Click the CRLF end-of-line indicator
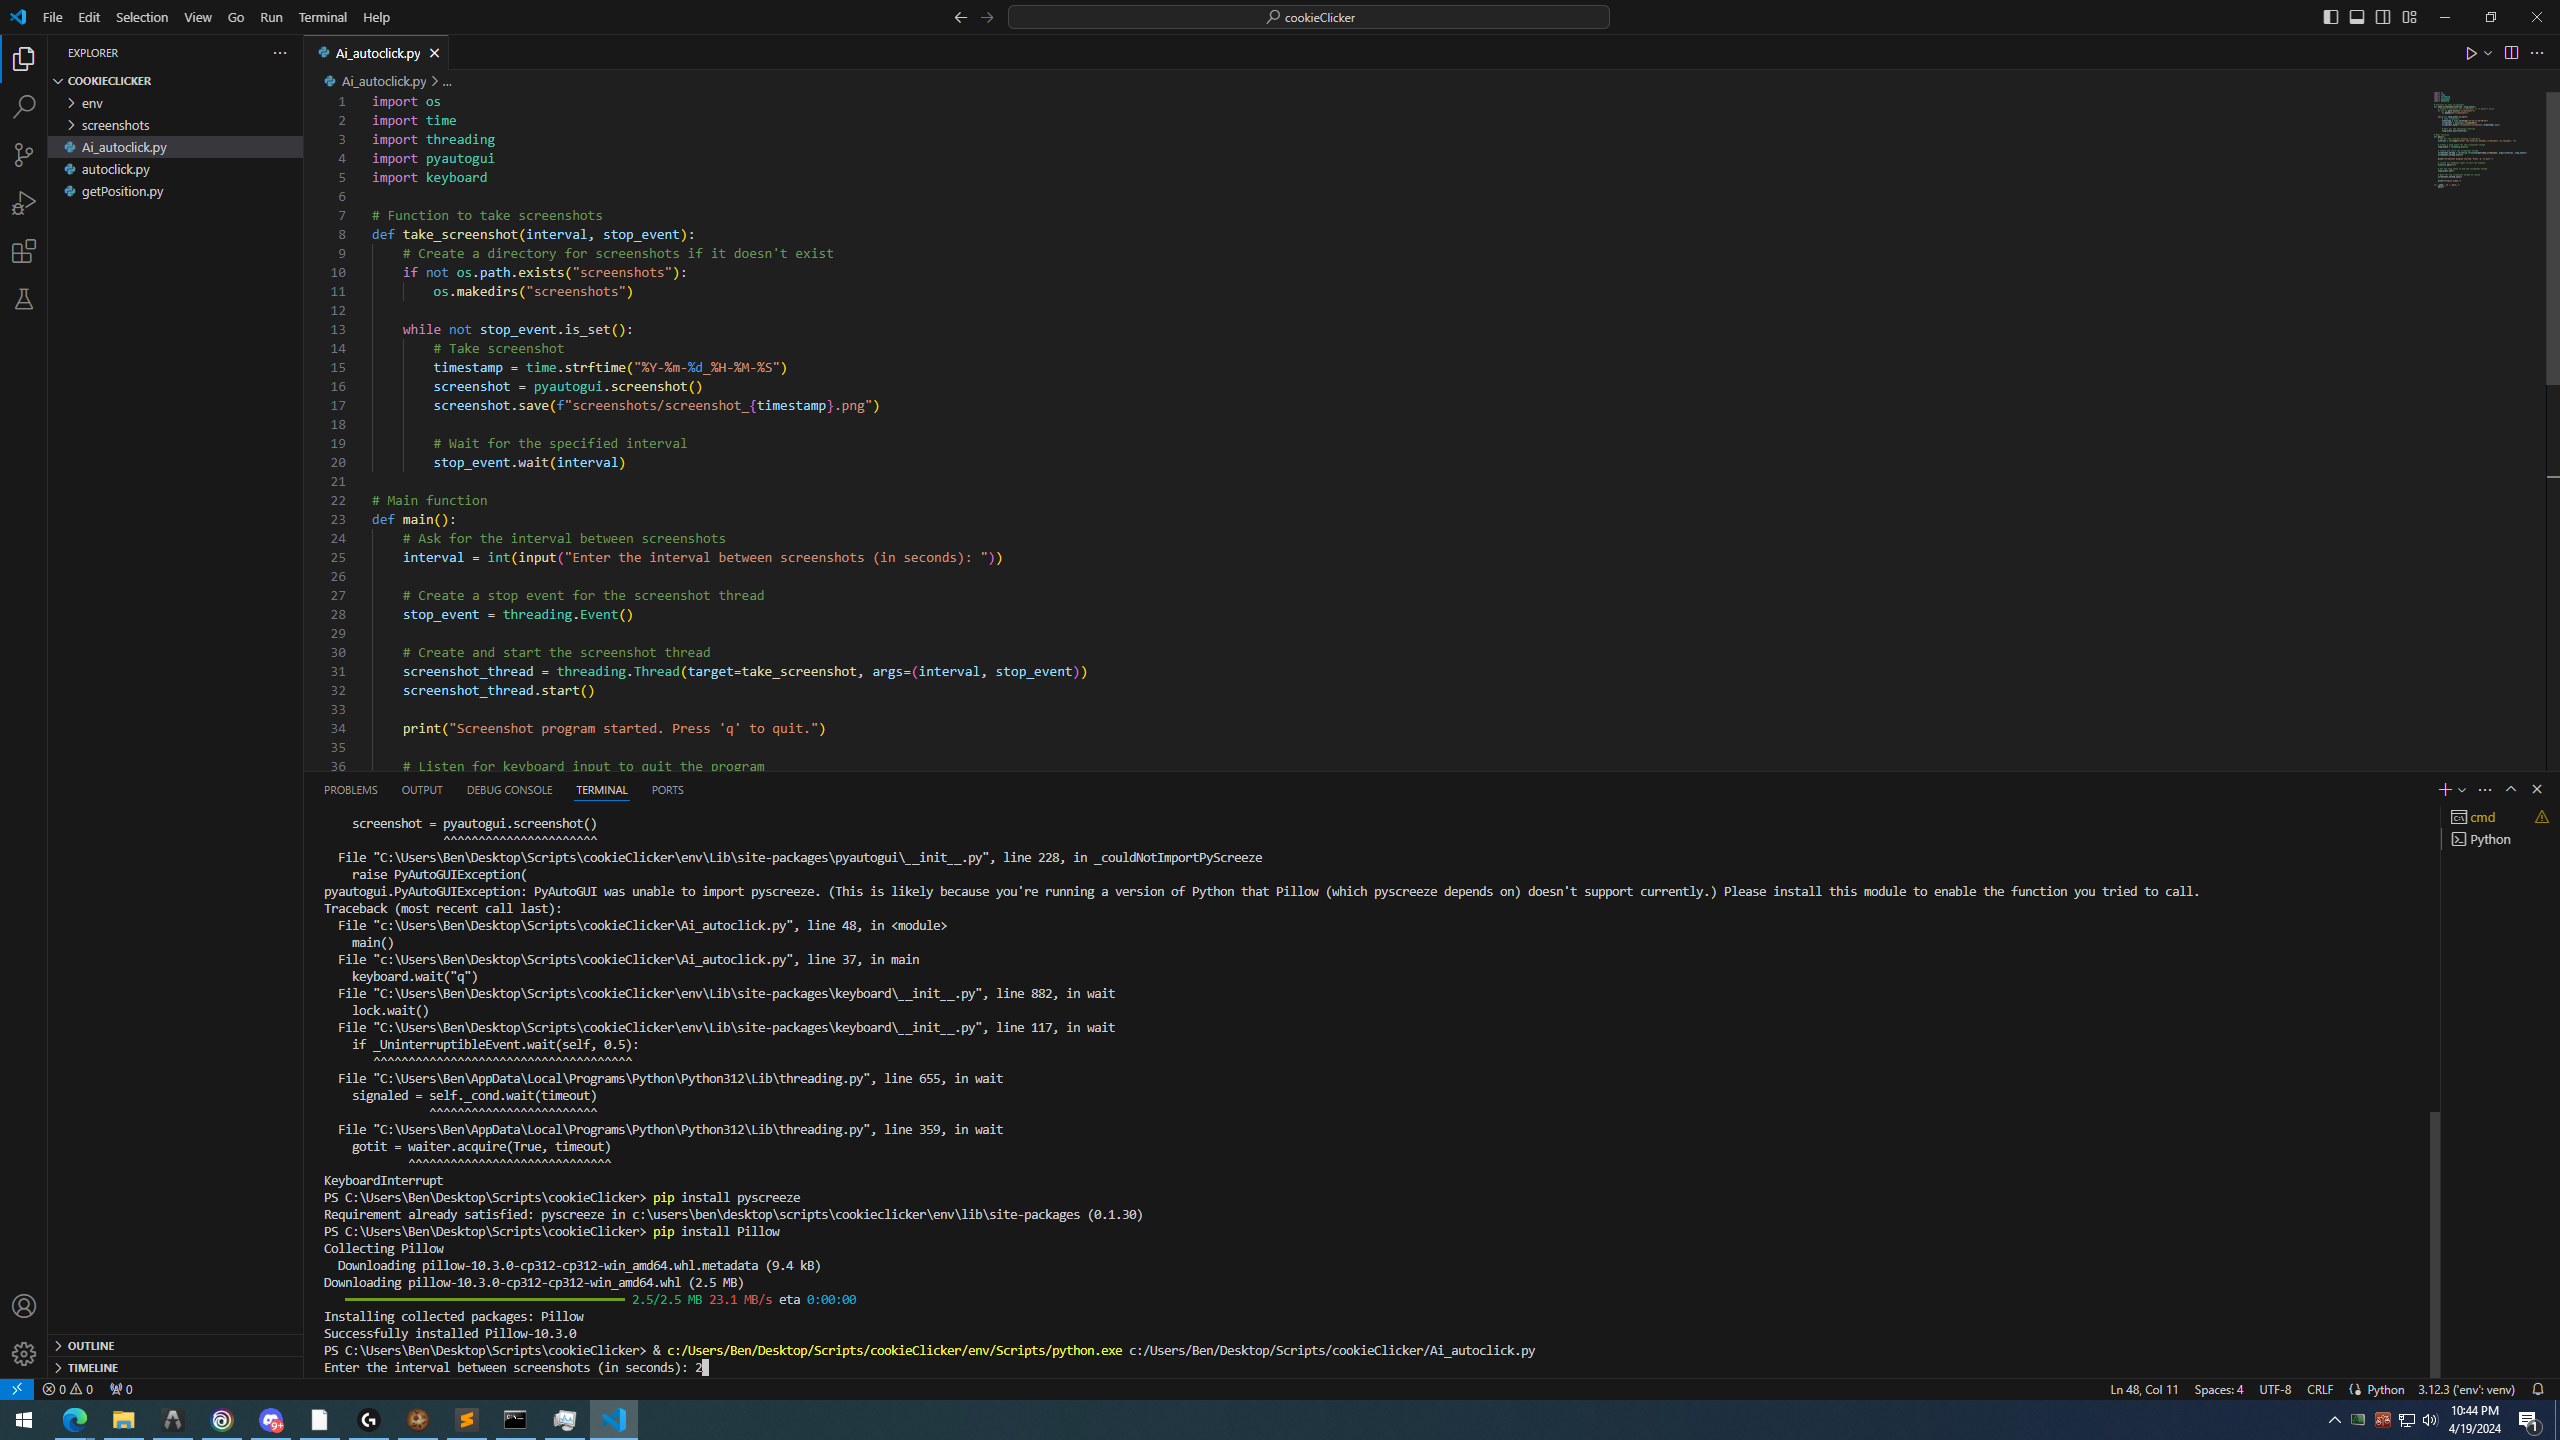The width and height of the screenshot is (2560, 1440). pos(2320,1389)
